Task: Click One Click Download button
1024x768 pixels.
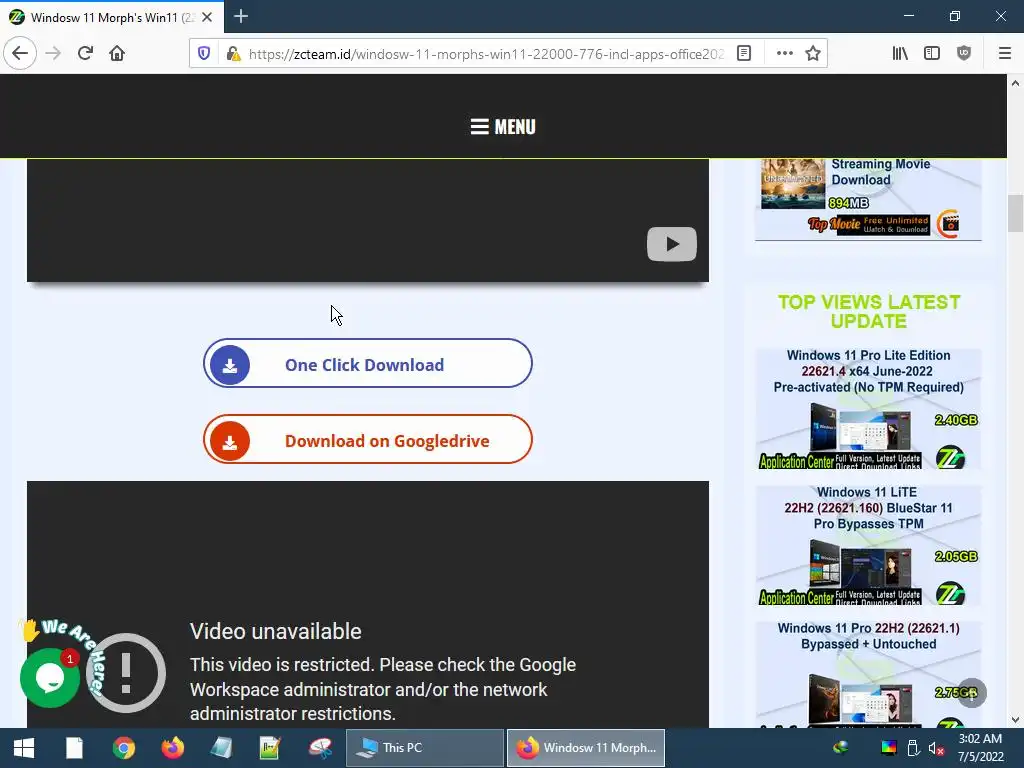Action: point(368,364)
